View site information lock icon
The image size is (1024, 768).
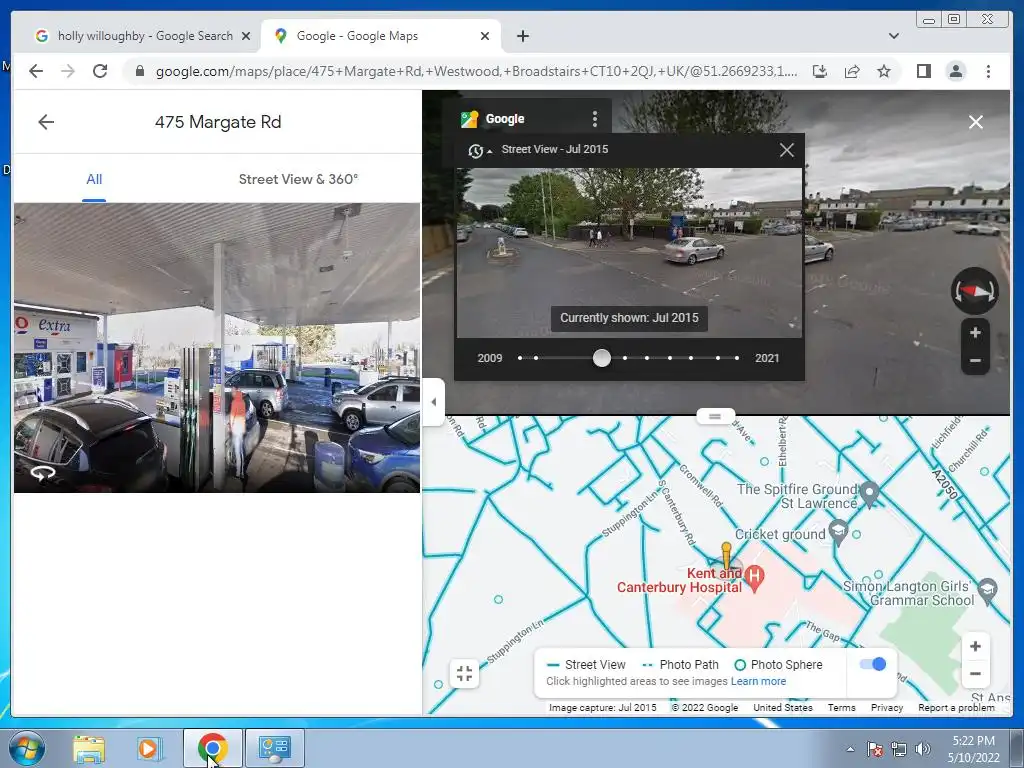click(139, 71)
